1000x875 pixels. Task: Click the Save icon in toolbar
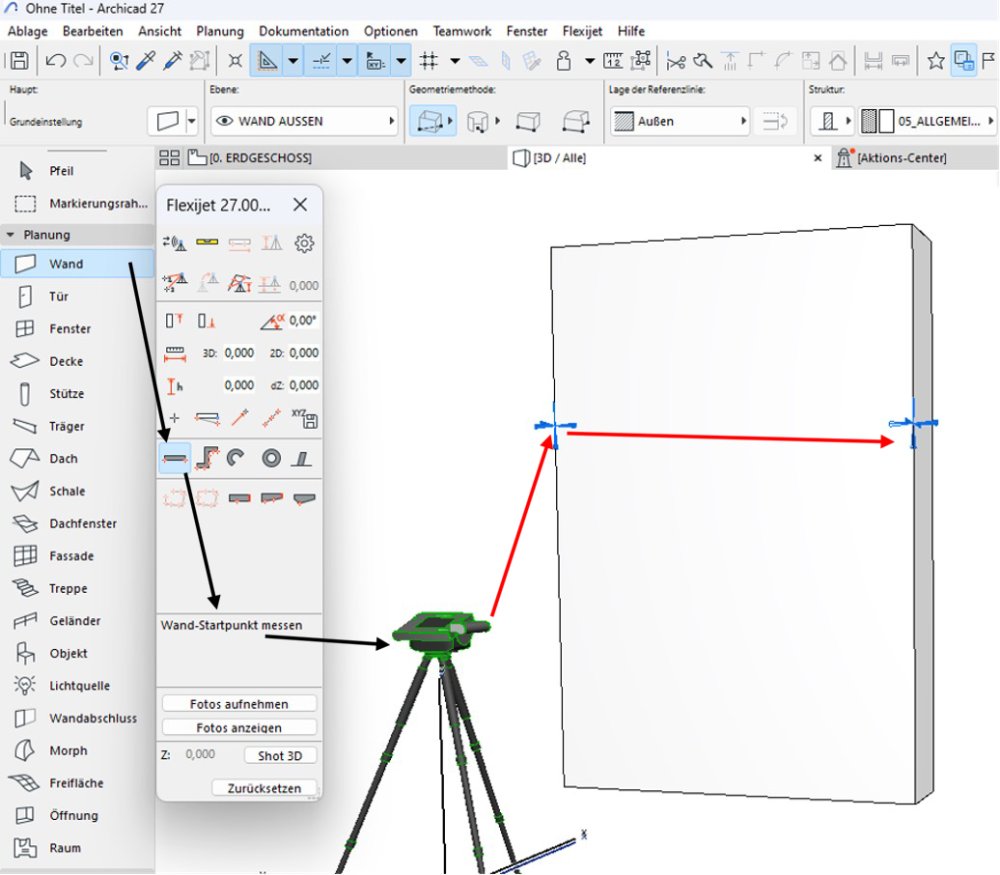pyautogui.click(x=19, y=61)
